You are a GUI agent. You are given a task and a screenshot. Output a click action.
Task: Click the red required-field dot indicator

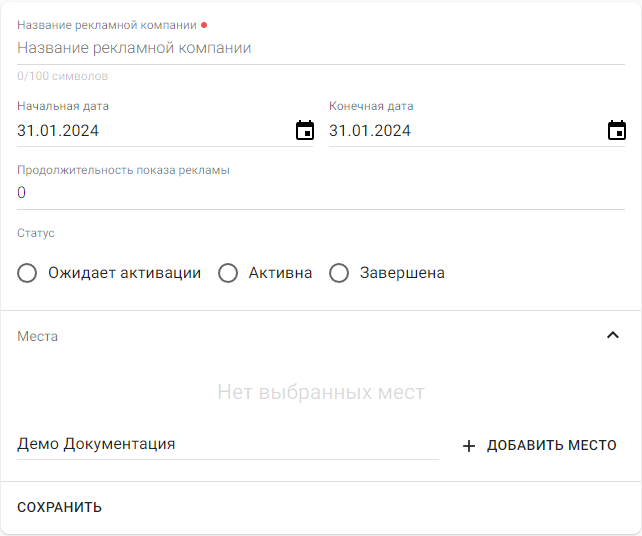click(204, 25)
